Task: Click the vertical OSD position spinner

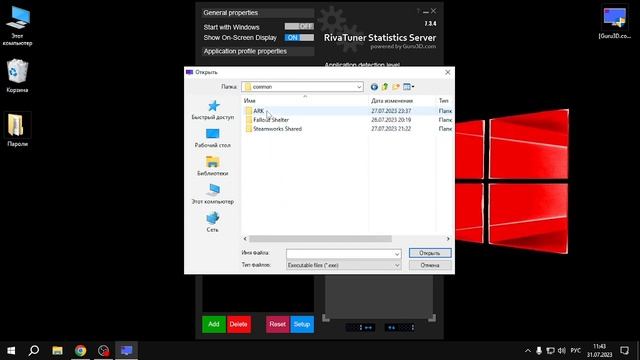Action: click(x=400, y=327)
